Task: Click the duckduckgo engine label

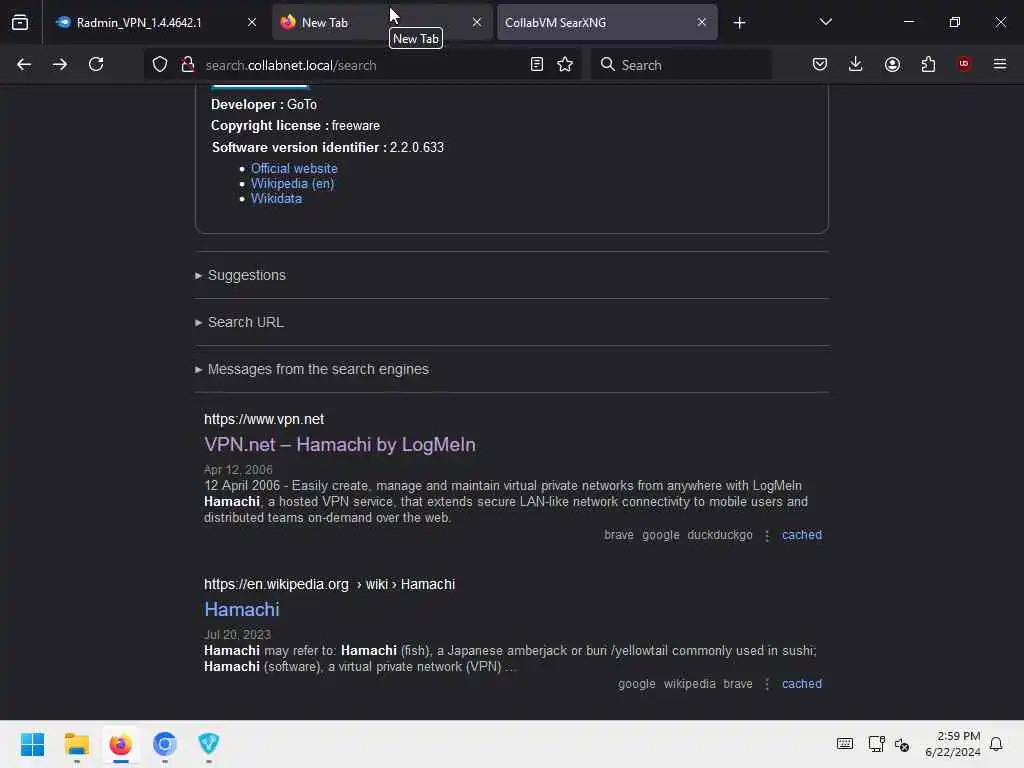Action: click(720, 535)
